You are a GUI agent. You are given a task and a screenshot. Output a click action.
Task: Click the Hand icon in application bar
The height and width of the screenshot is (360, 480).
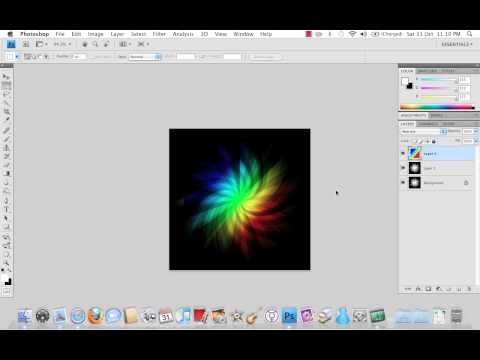(85, 44)
